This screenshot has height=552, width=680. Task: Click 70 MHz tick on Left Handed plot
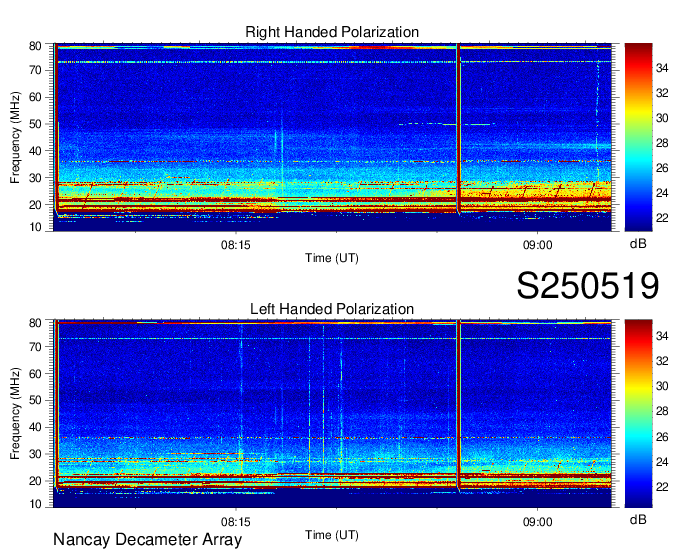35,347
